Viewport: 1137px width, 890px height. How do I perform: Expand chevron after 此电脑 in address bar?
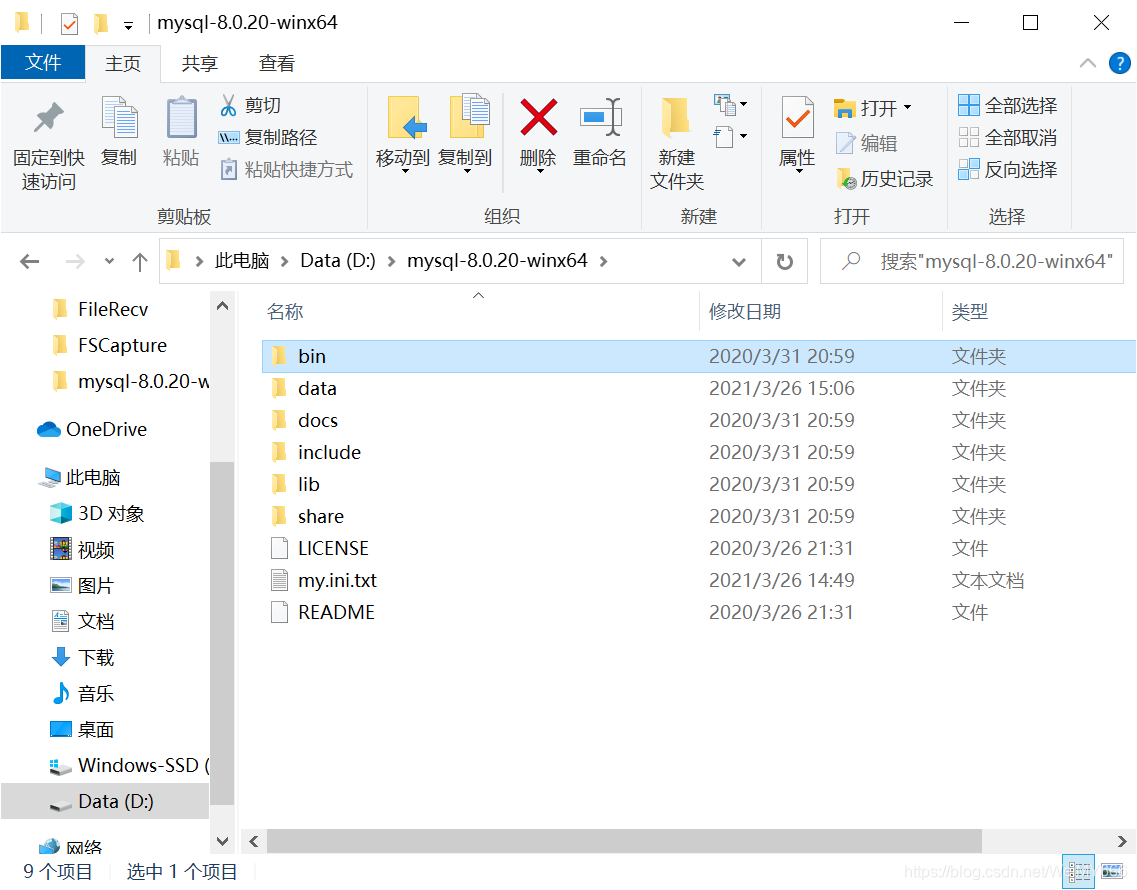click(x=284, y=261)
